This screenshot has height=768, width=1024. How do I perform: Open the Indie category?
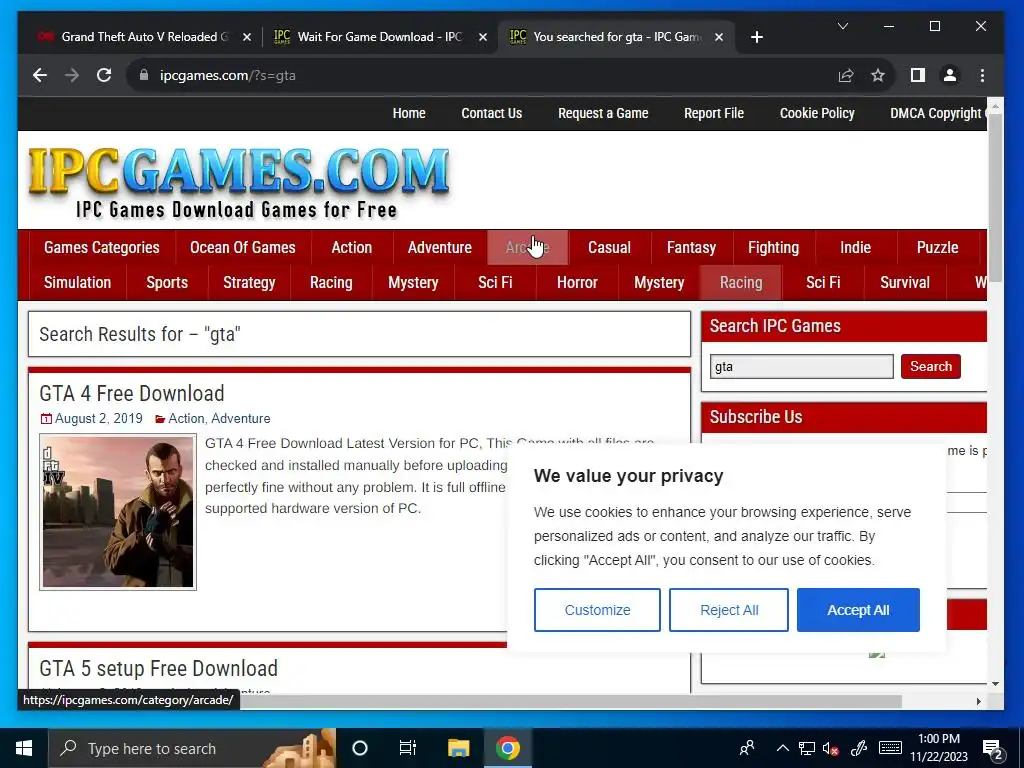point(856,248)
